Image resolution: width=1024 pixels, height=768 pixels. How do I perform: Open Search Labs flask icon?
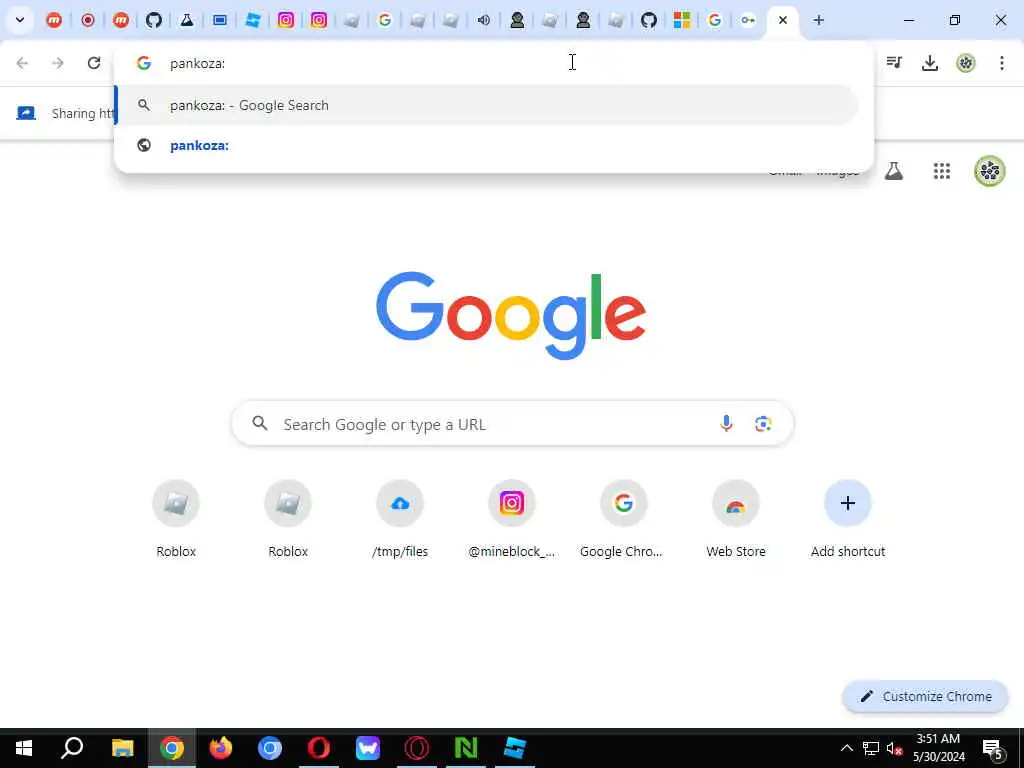click(x=894, y=171)
